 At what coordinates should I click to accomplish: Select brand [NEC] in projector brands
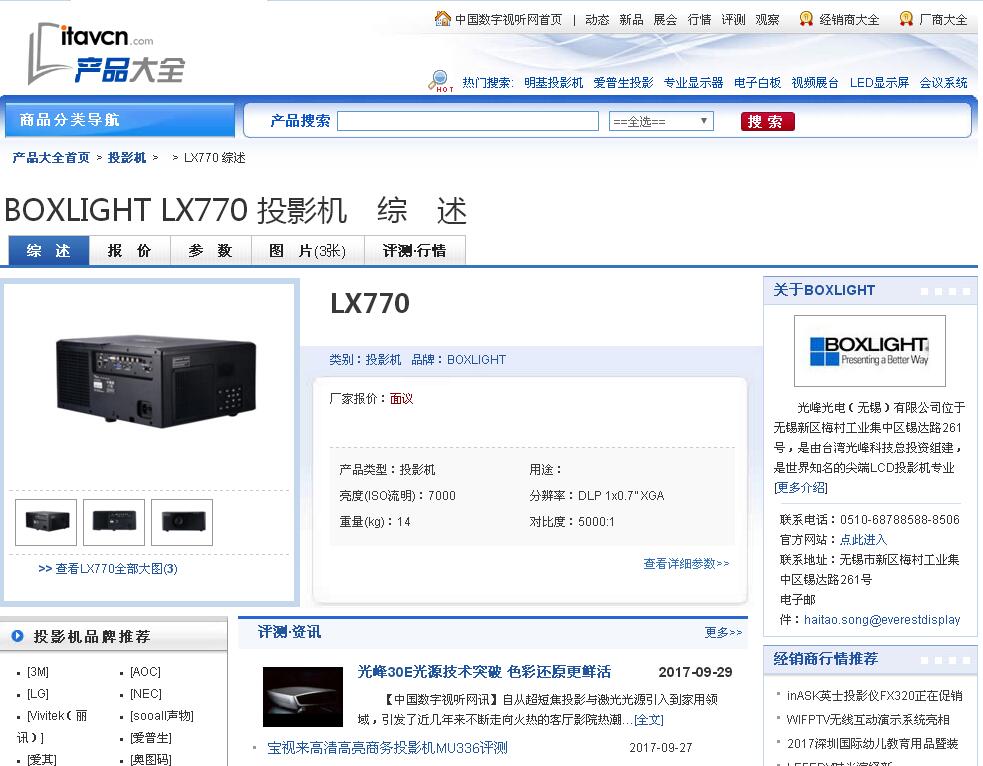tap(146, 694)
